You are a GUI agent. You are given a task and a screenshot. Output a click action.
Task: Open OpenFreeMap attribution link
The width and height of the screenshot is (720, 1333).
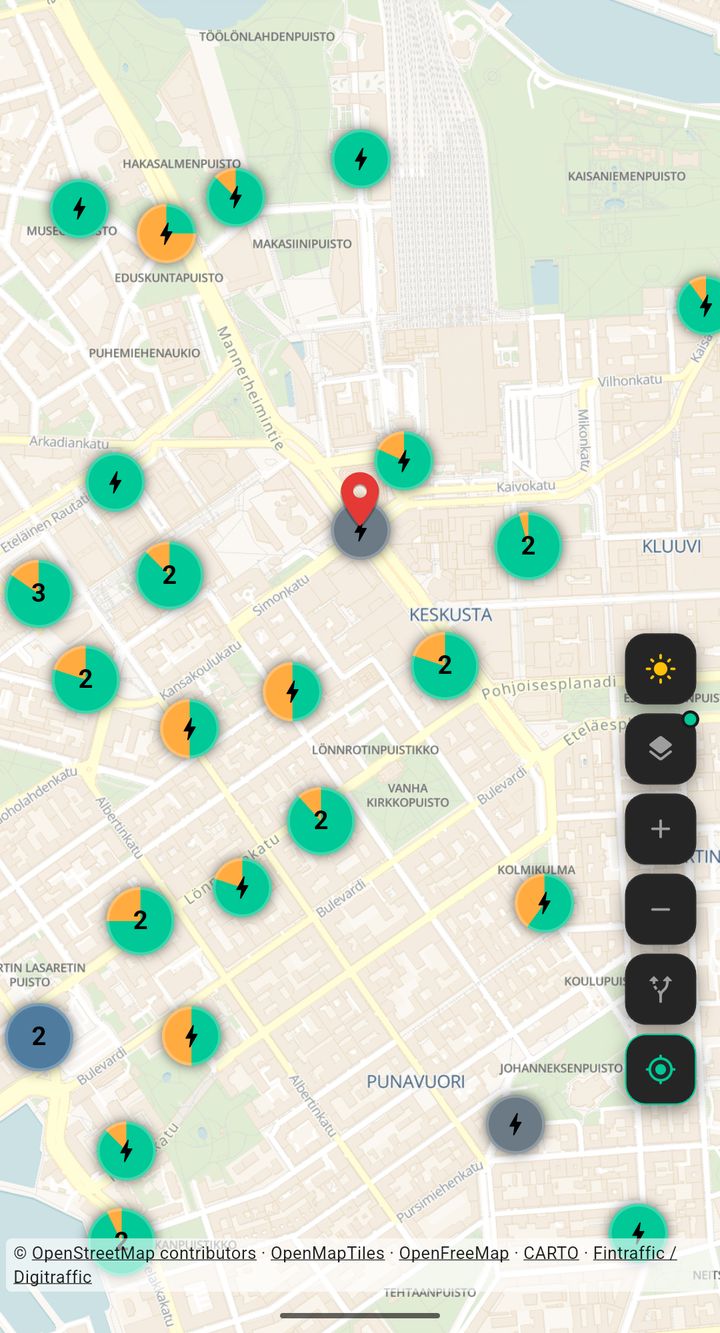(454, 1253)
